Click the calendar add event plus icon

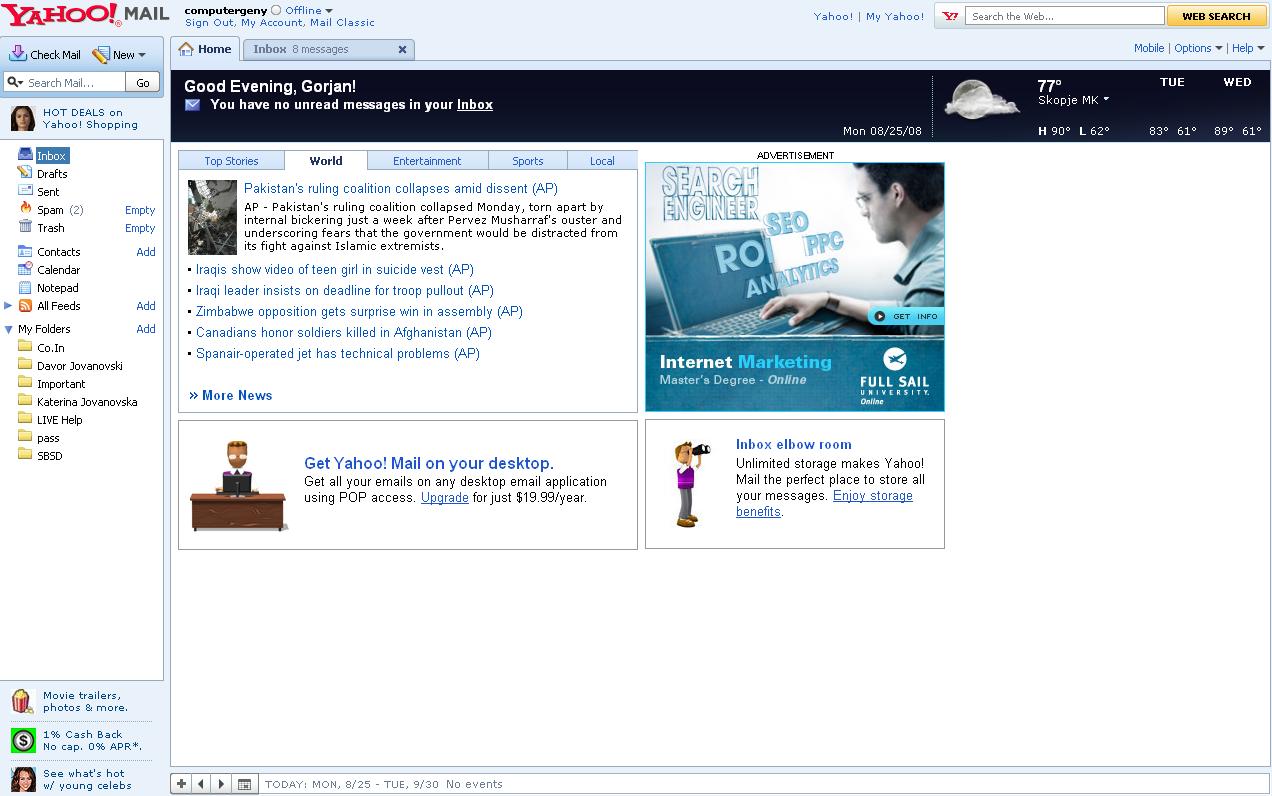181,784
